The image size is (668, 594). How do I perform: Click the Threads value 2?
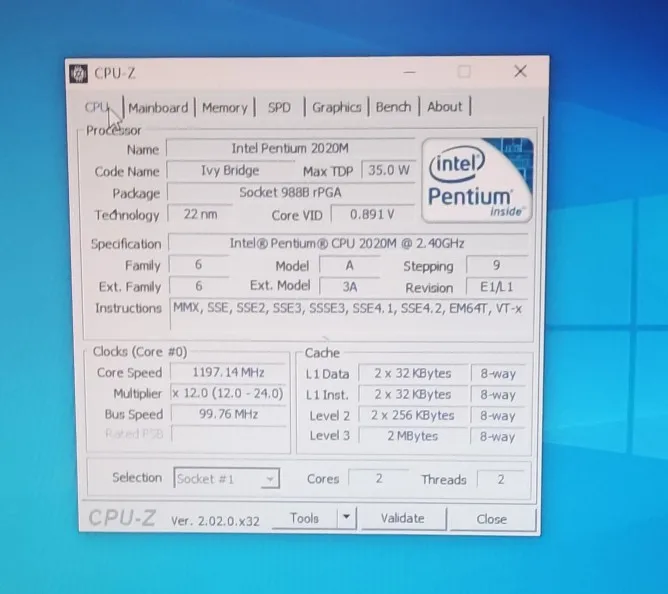point(501,479)
